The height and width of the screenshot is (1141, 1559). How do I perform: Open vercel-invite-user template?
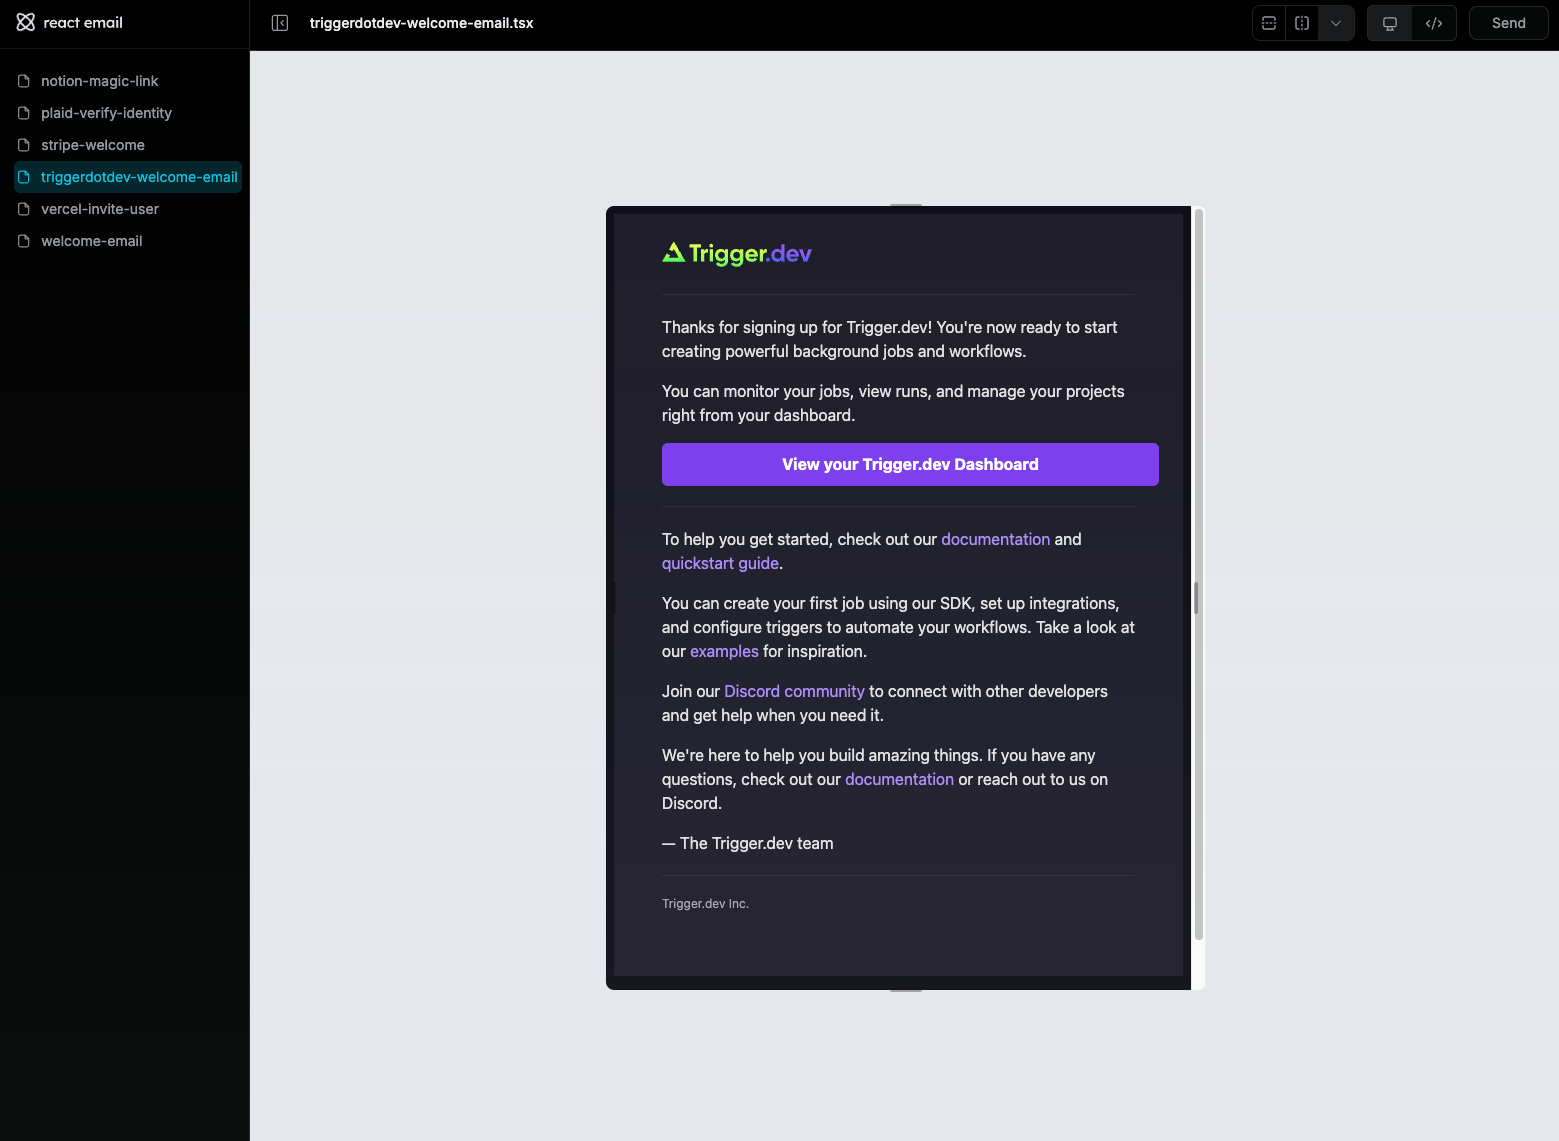click(100, 209)
